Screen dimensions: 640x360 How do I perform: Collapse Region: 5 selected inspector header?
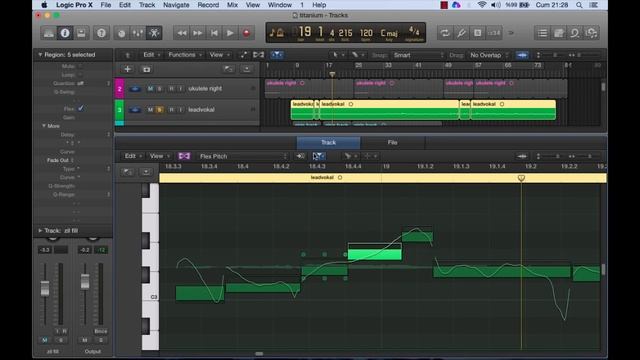40,55
